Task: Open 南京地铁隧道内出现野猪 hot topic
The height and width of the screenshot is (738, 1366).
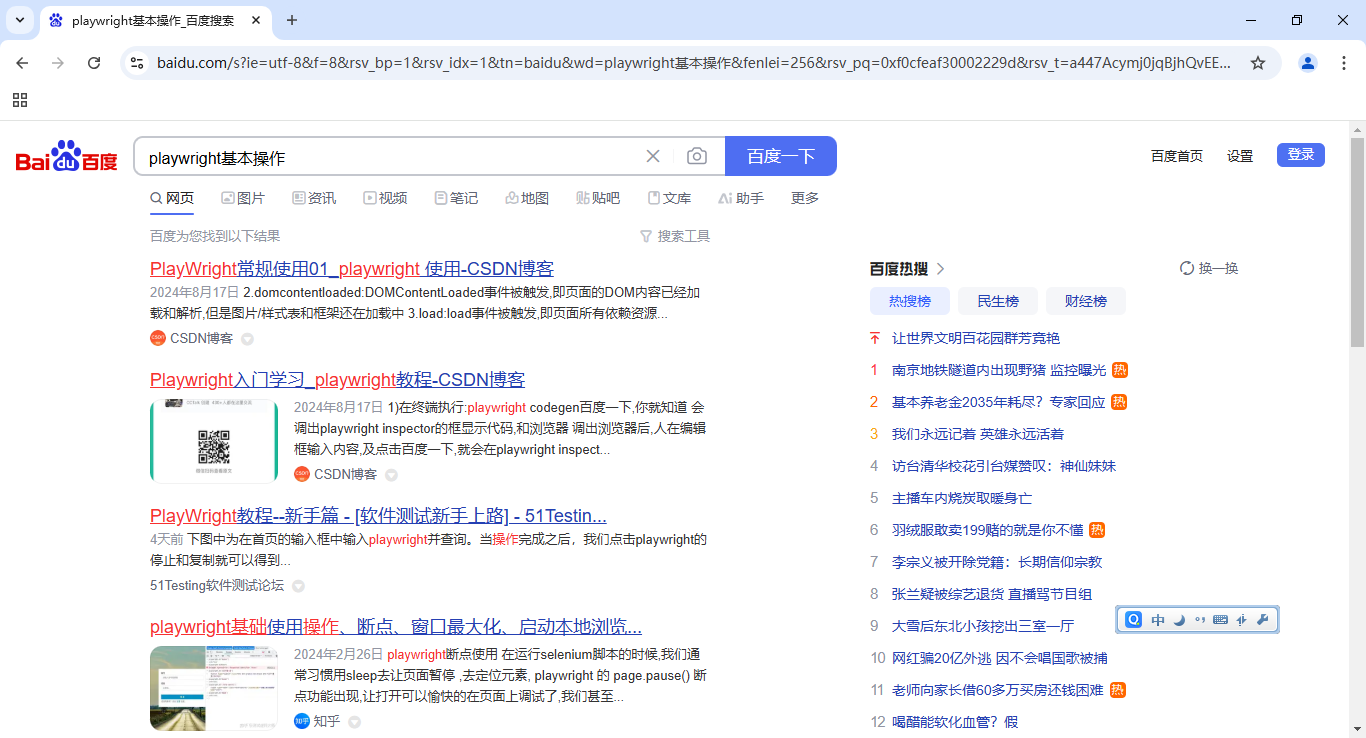Action: pyautogui.click(x=999, y=370)
